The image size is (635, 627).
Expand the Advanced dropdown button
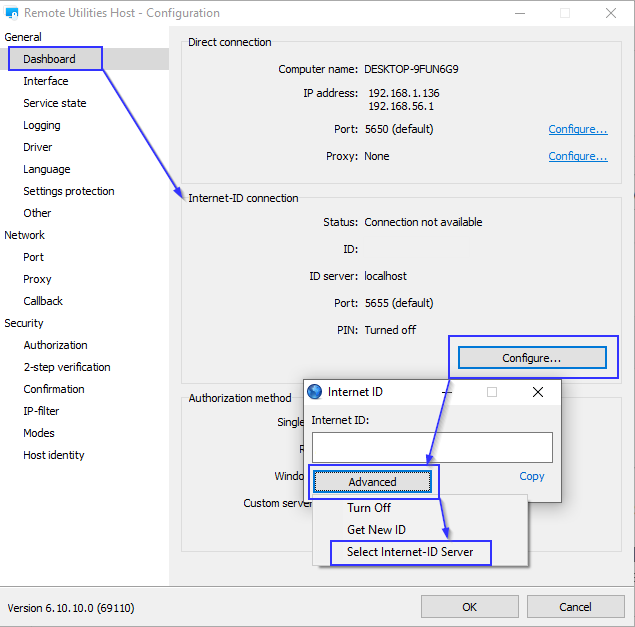(x=372, y=482)
